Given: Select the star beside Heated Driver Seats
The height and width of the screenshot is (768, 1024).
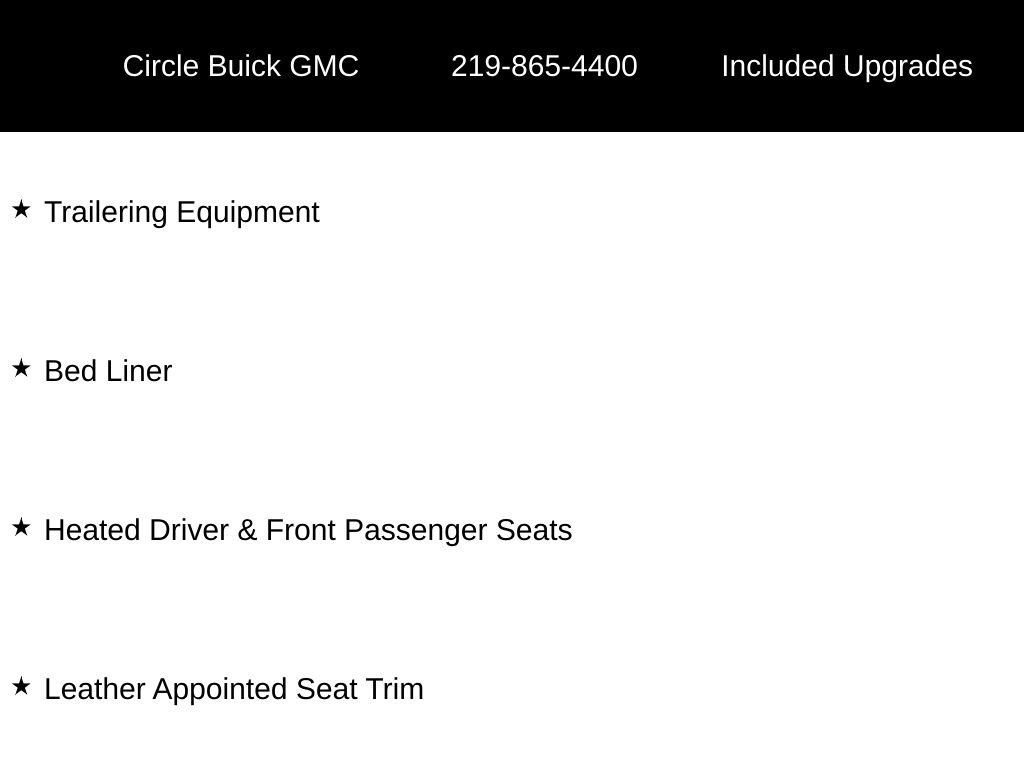Looking at the screenshot, I should pyautogui.click(x=21, y=528).
